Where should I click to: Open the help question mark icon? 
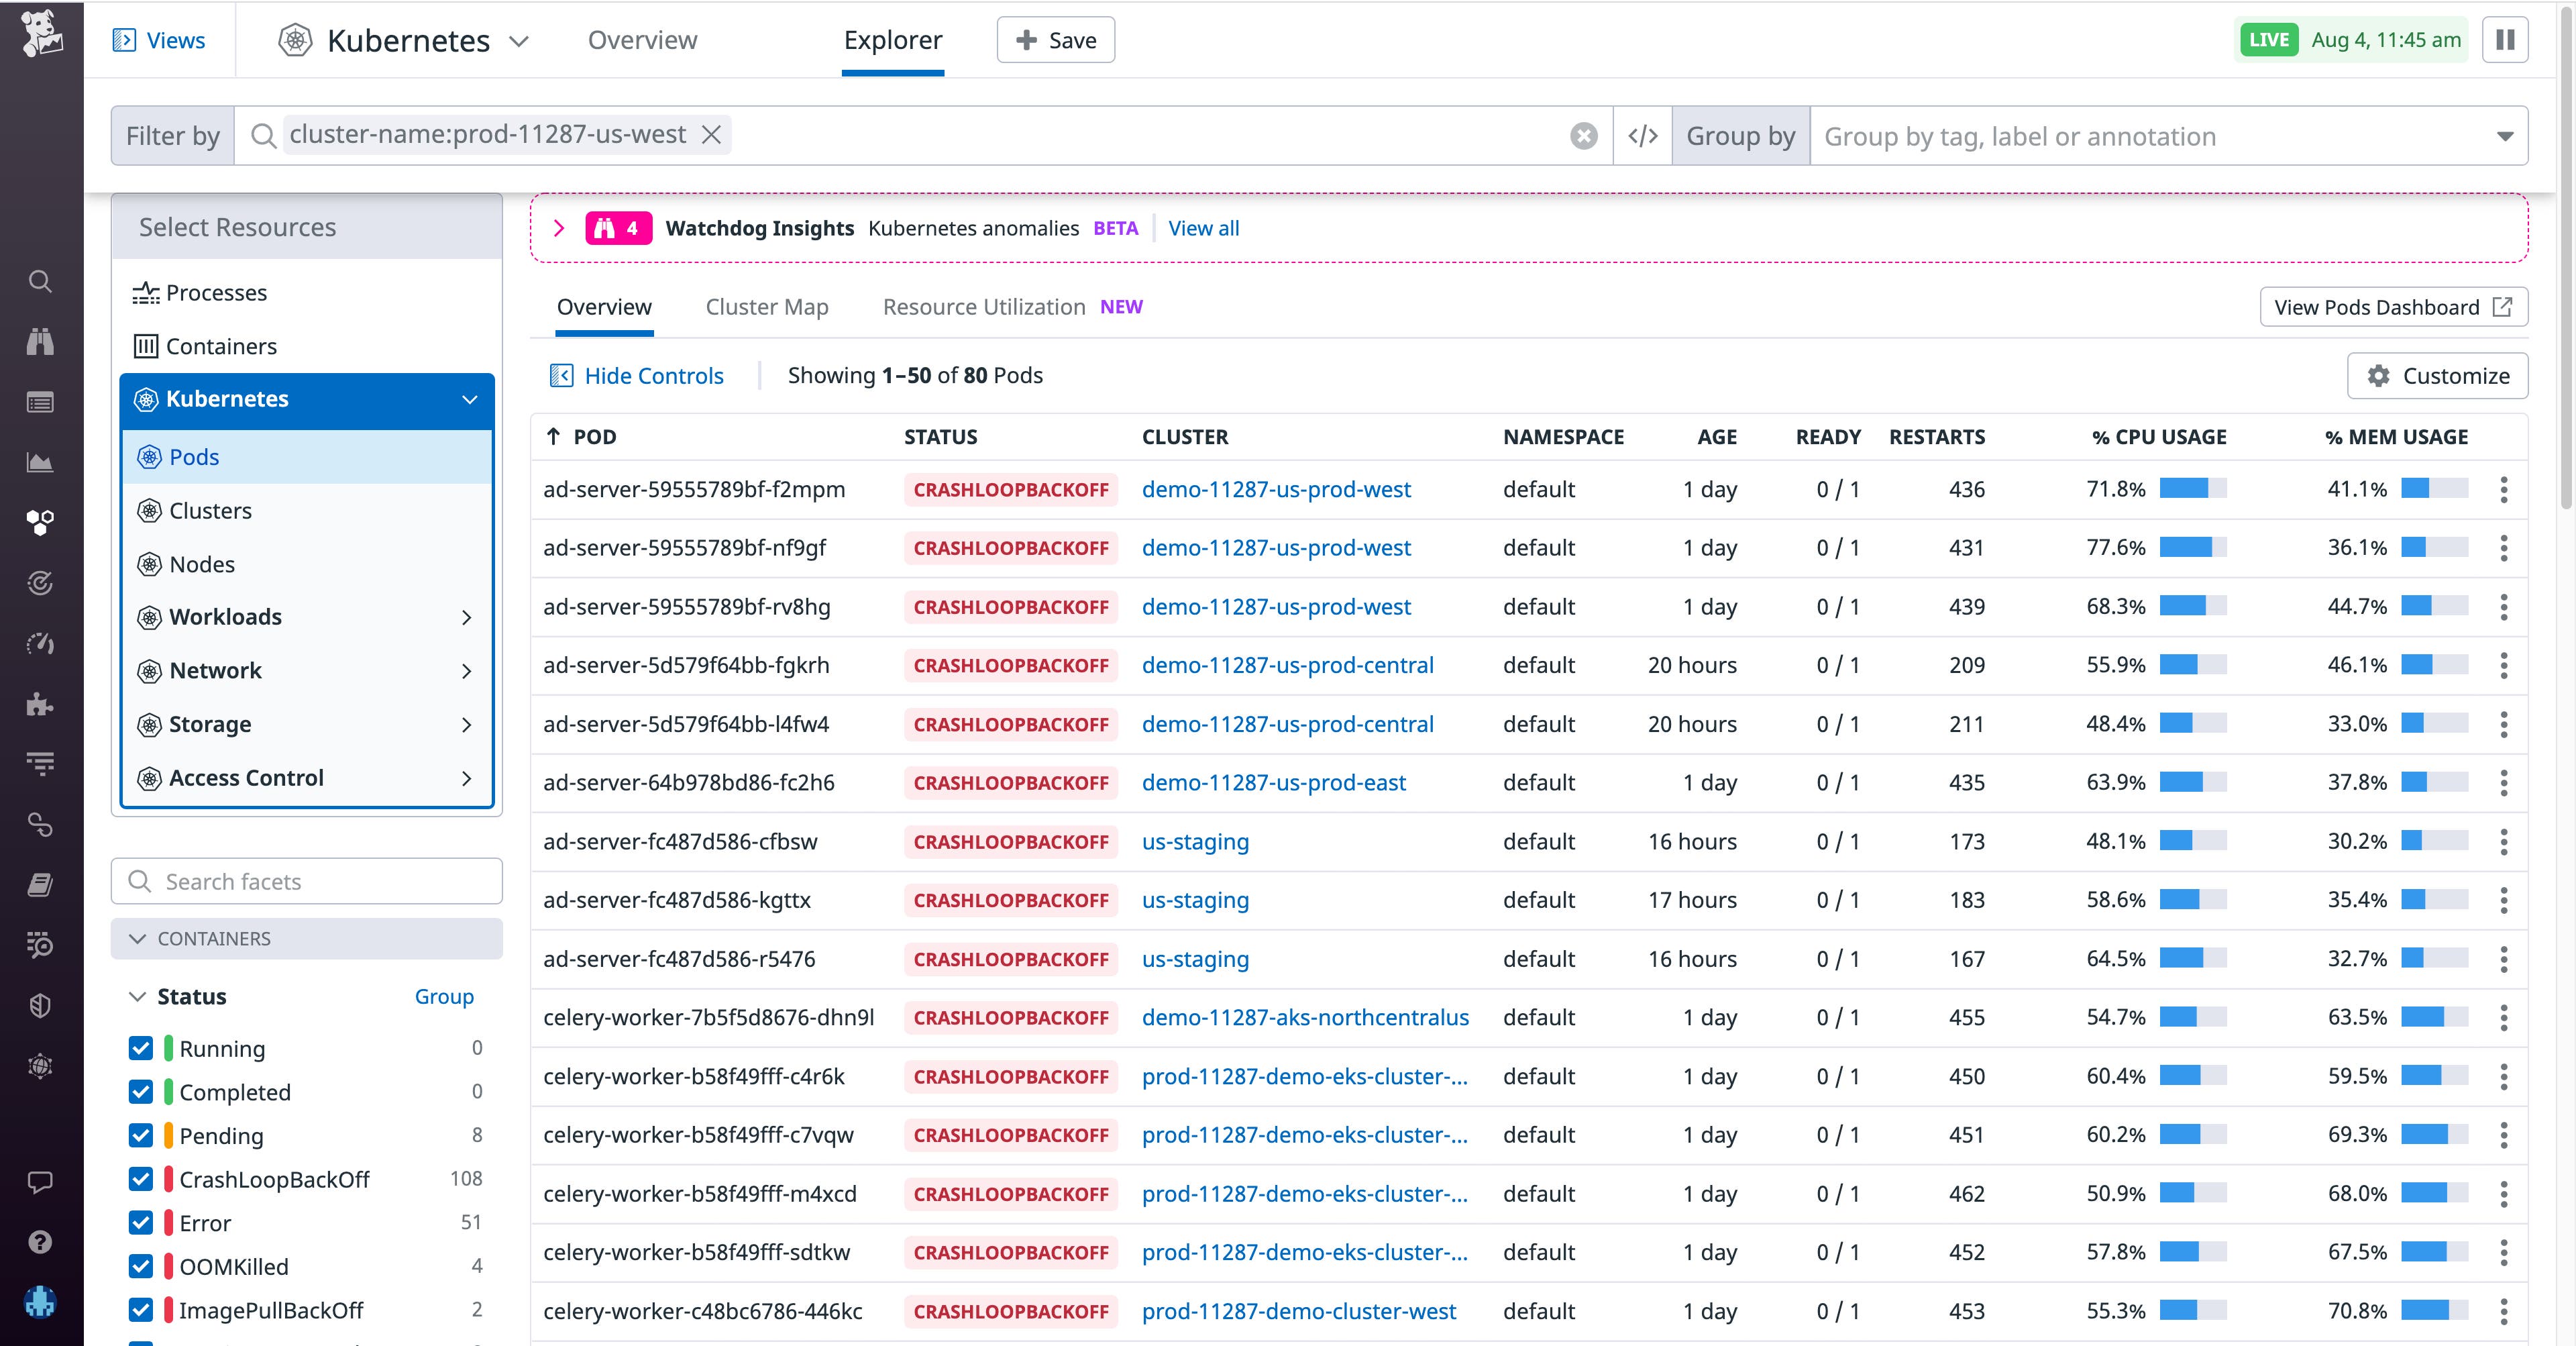[40, 1242]
